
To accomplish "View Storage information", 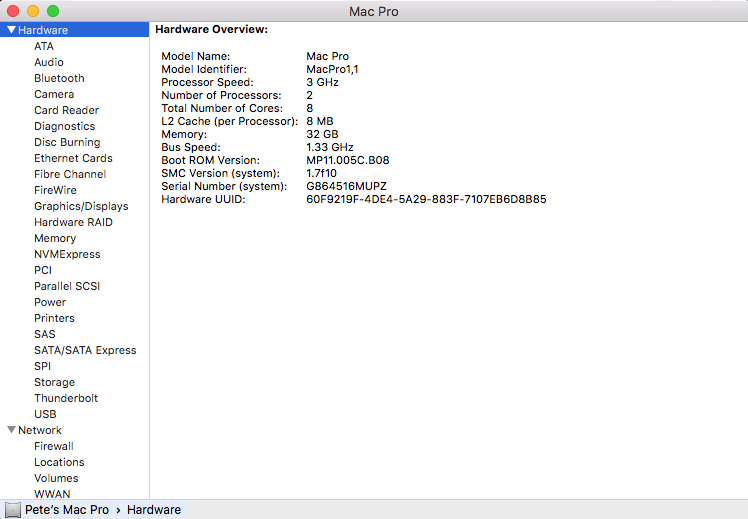I will [54, 382].
